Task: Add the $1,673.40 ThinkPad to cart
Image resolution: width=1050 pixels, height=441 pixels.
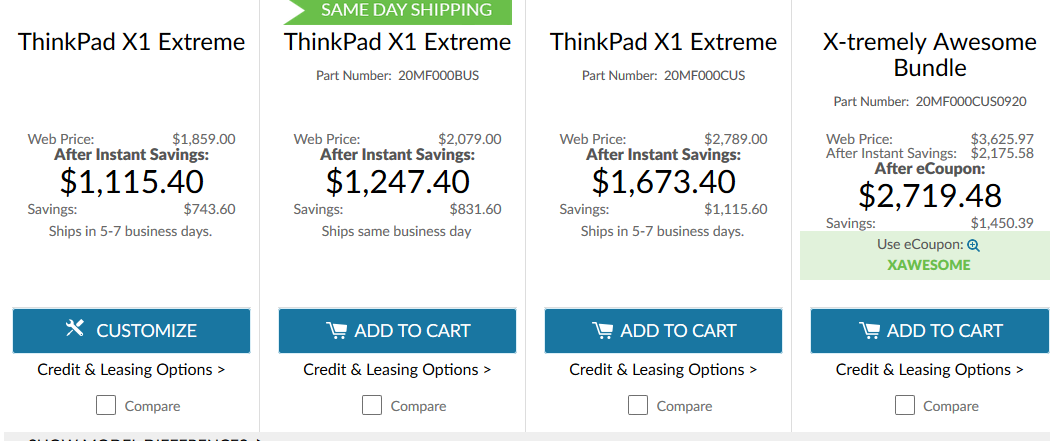Action: point(663,331)
